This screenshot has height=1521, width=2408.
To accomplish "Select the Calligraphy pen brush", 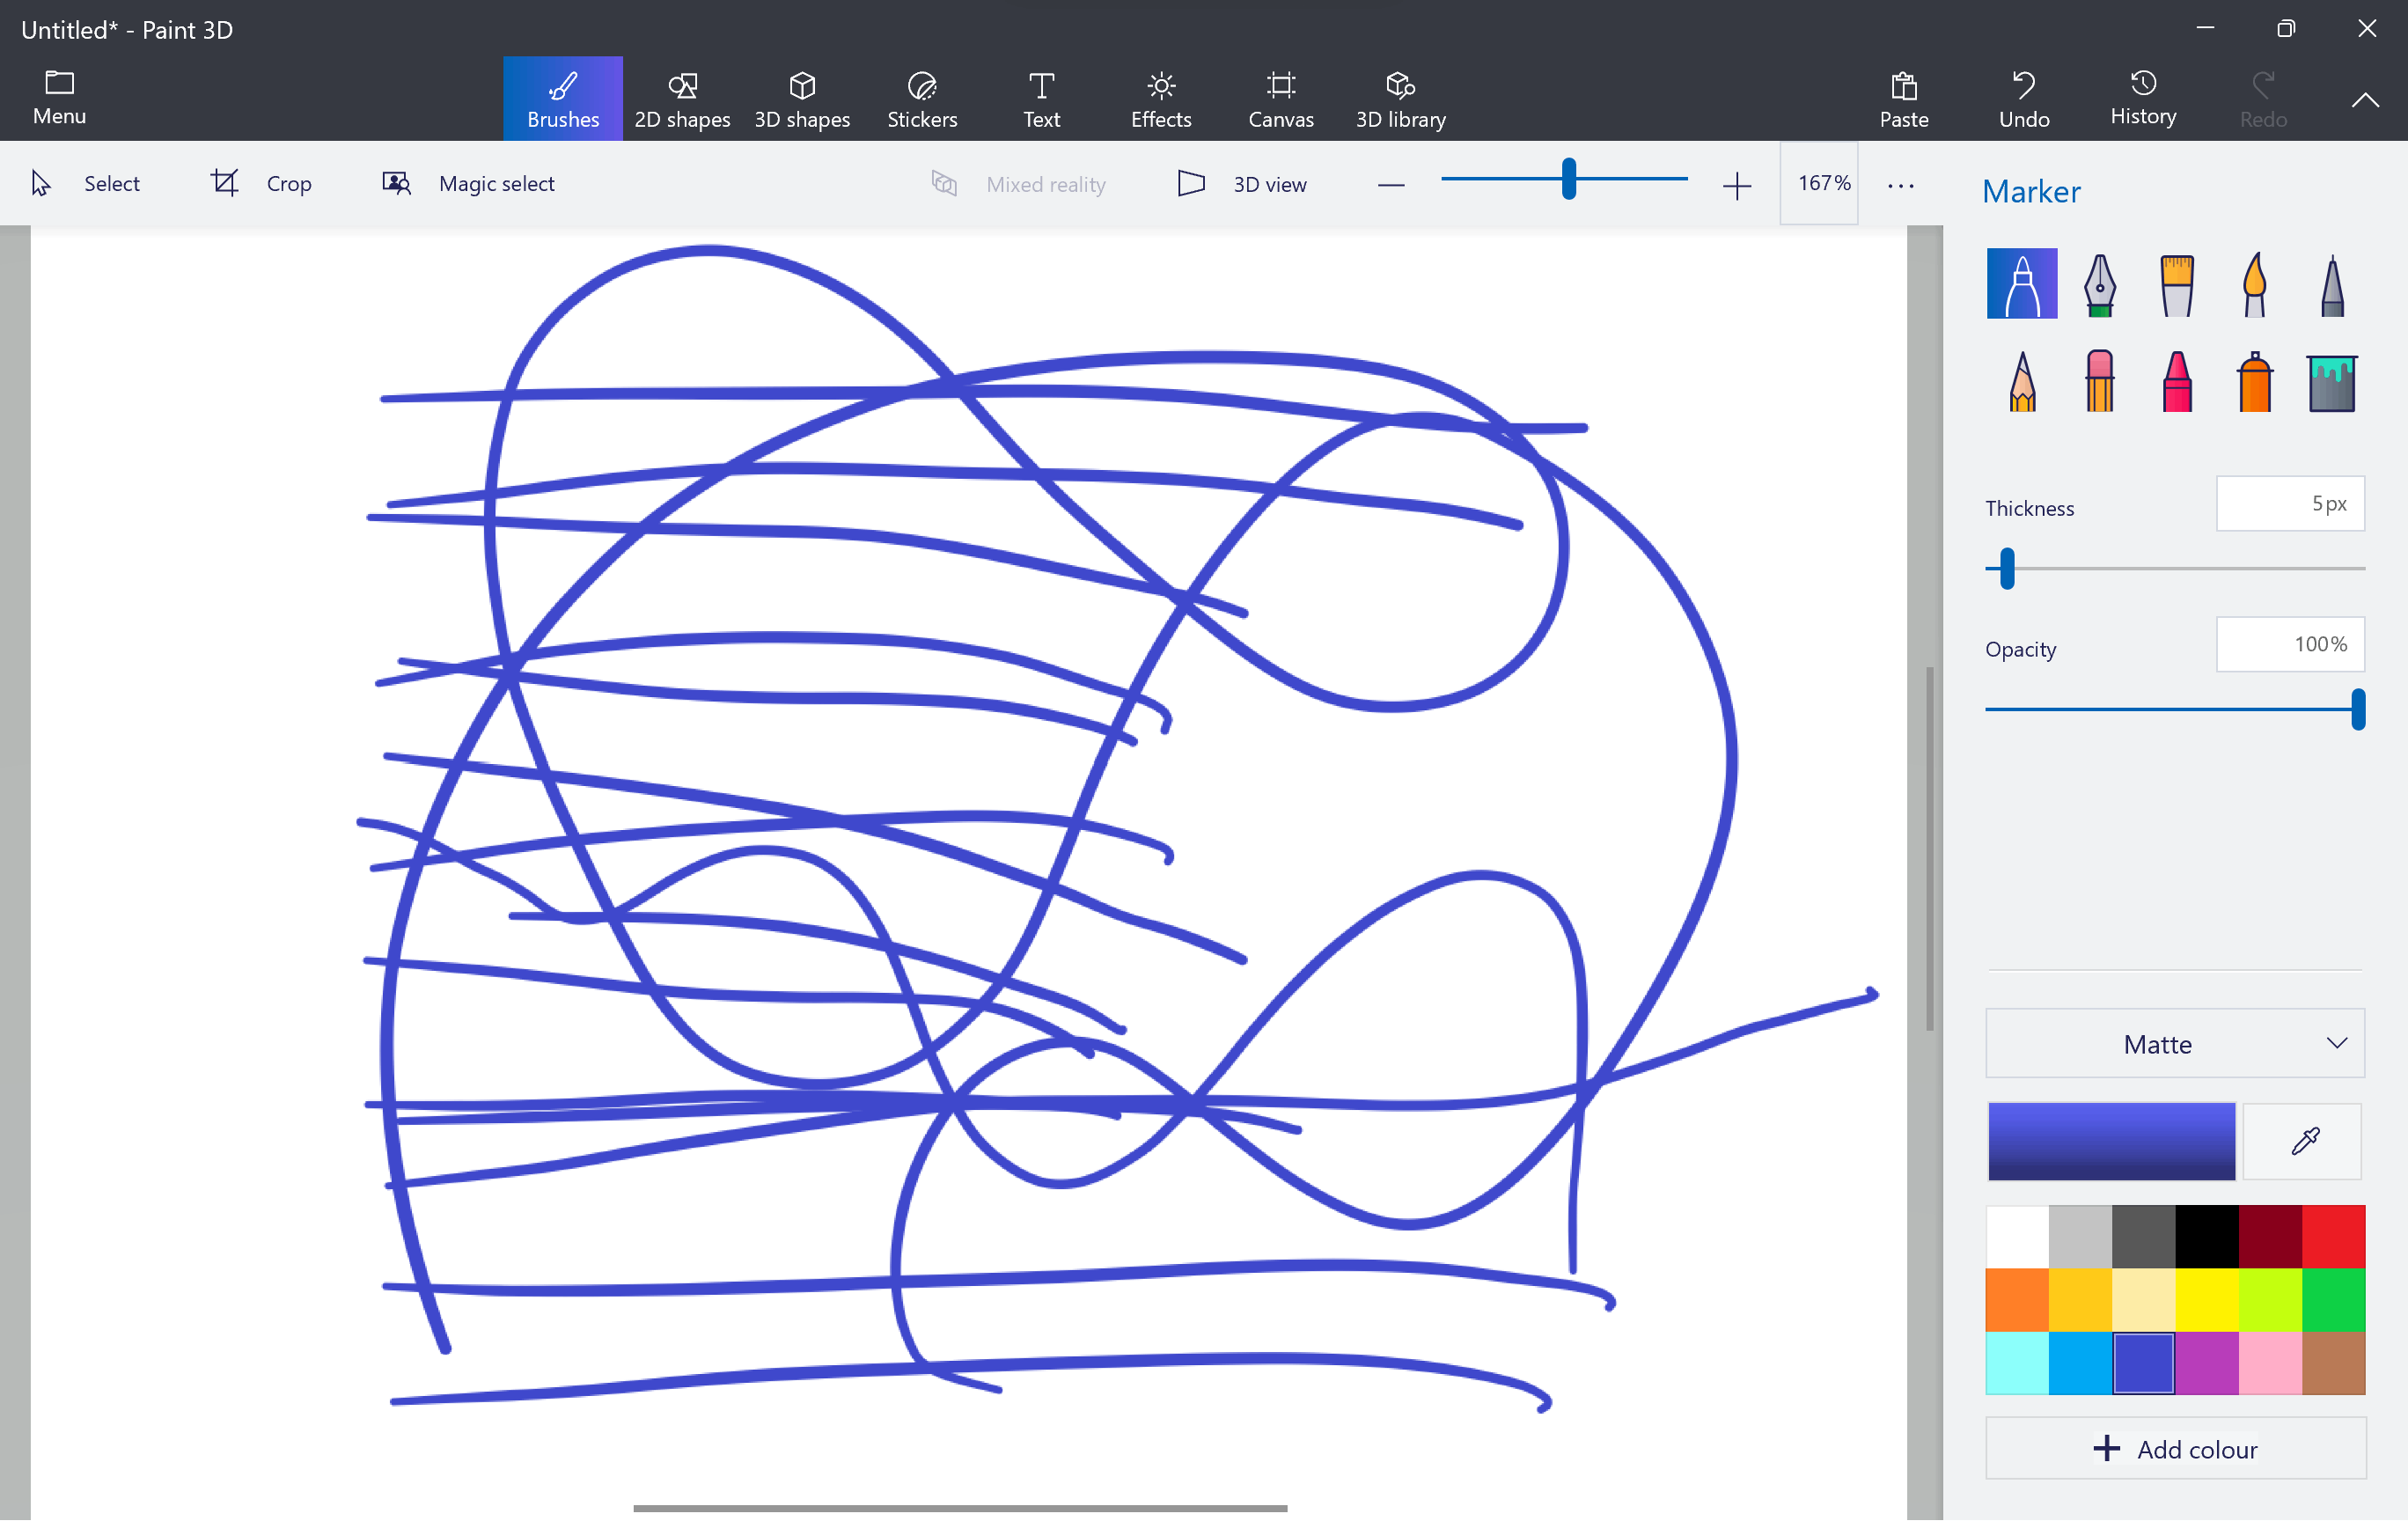I will pyautogui.click(x=2099, y=284).
